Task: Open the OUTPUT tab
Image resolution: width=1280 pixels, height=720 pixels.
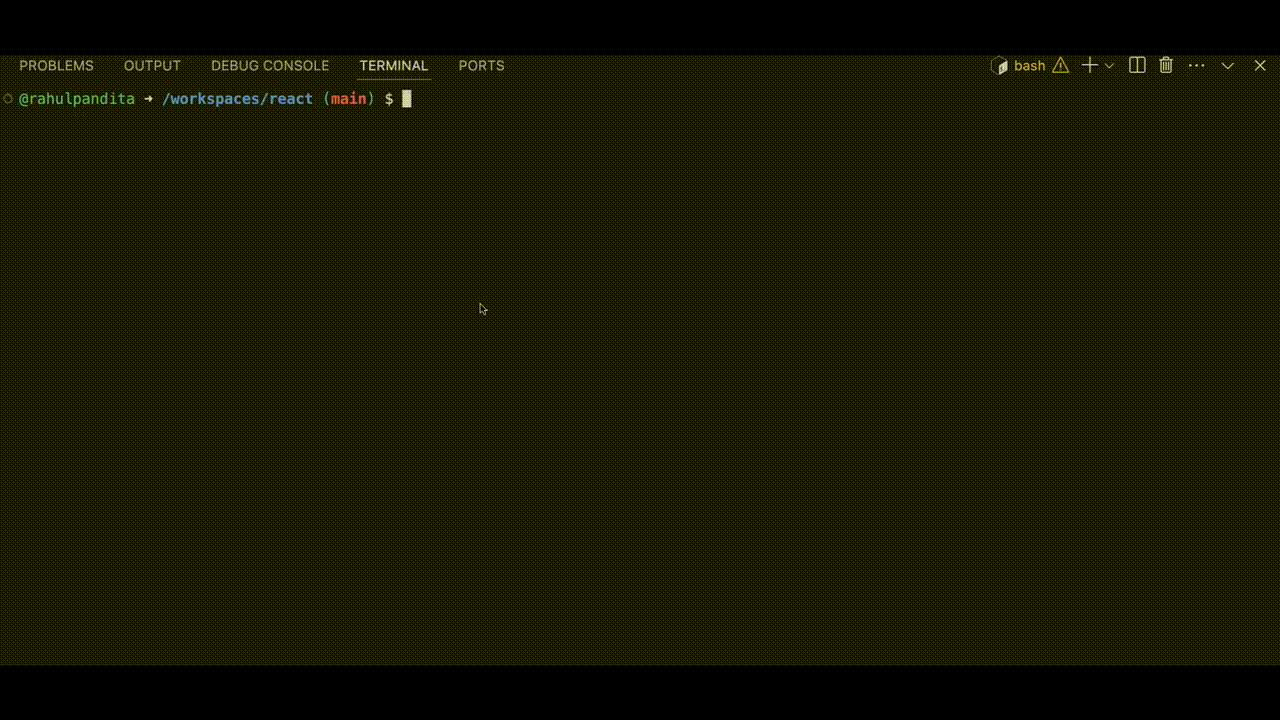Action: [152, 66]
